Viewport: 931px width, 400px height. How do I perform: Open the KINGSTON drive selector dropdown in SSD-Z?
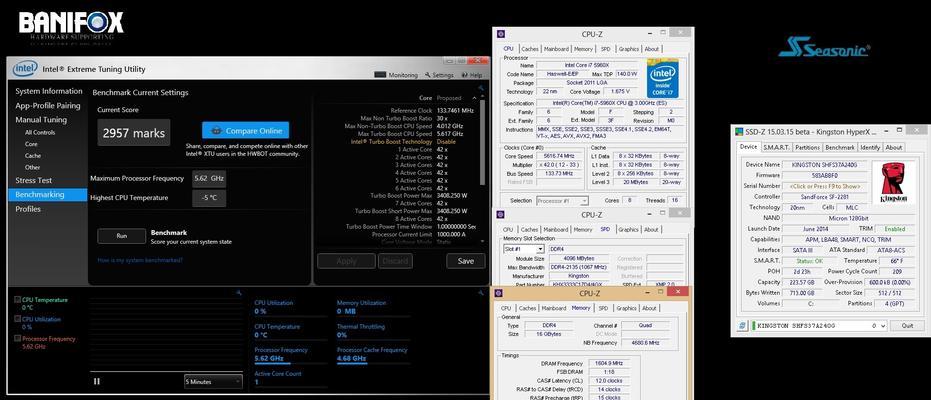(819, 326)
